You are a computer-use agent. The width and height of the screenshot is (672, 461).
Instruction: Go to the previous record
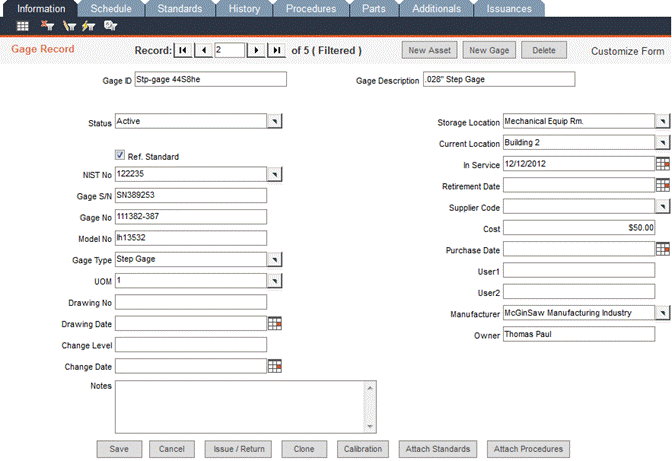(x=203, y=50)
